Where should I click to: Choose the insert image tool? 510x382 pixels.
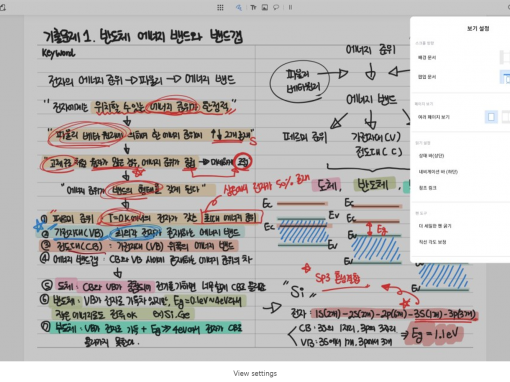point(265,7)
